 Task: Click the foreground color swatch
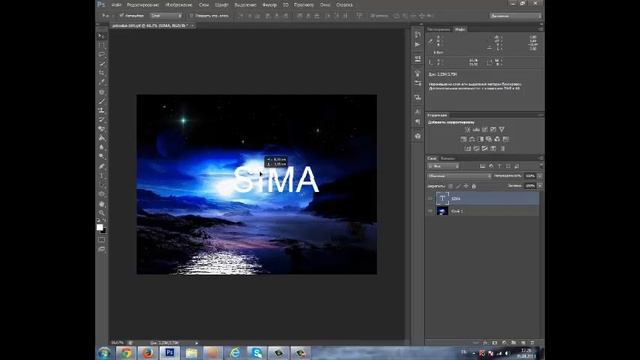click(x=100, y=227)
